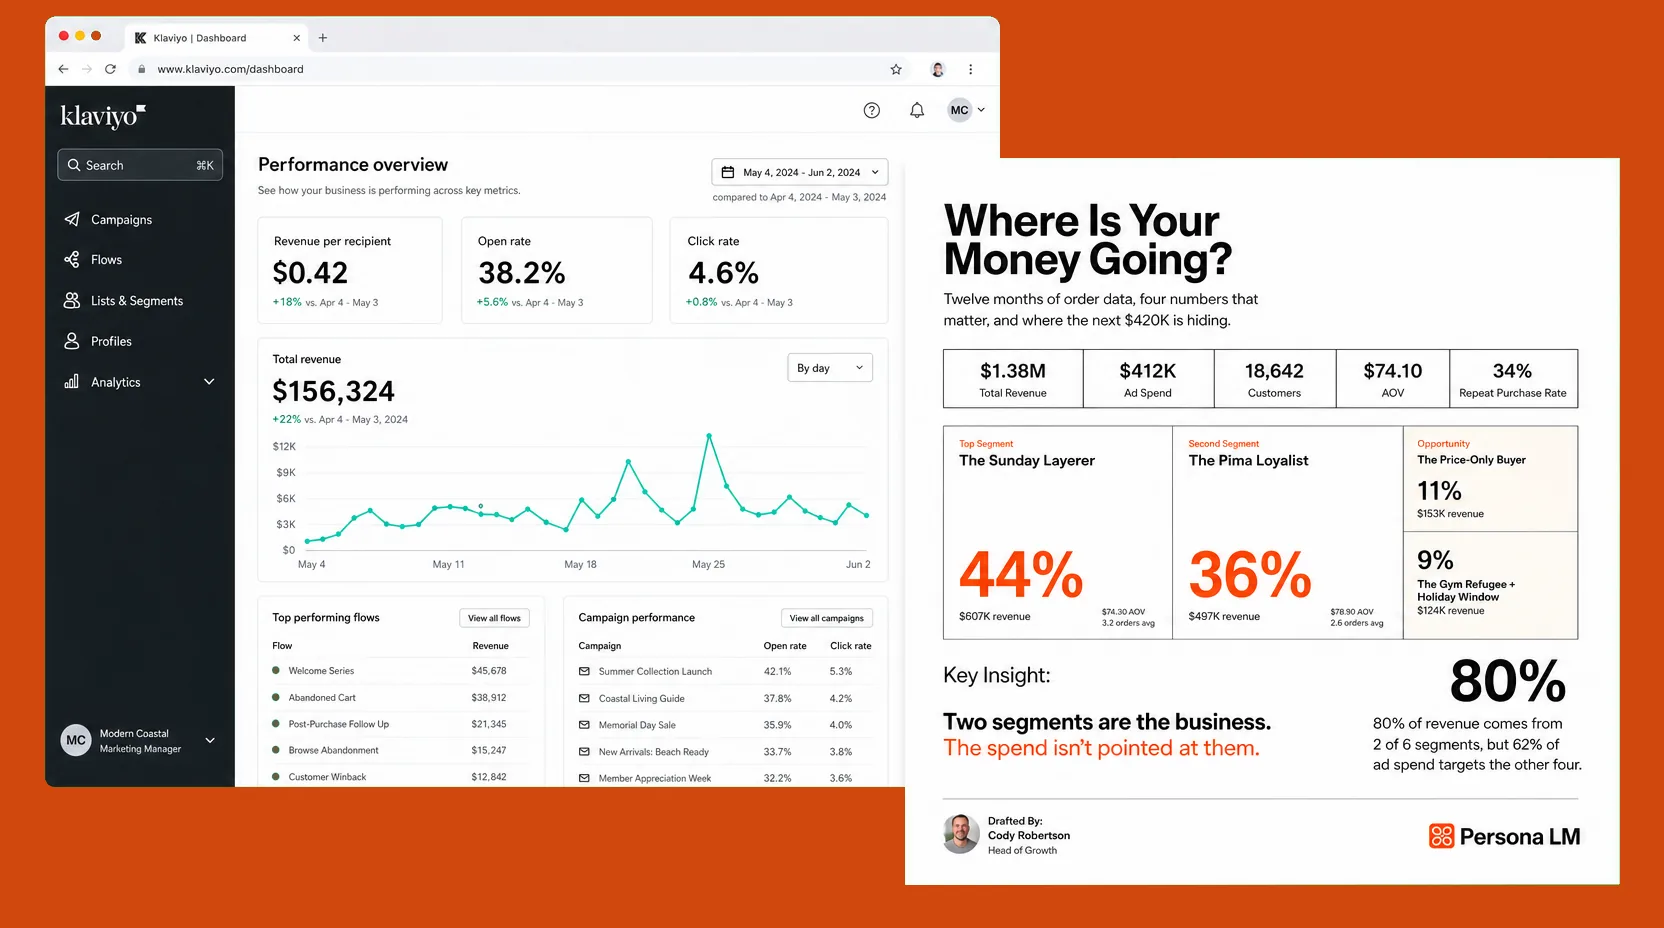Reload the page with the refresh icon
The image size is (1664, 928).
[x=111, y=69]
